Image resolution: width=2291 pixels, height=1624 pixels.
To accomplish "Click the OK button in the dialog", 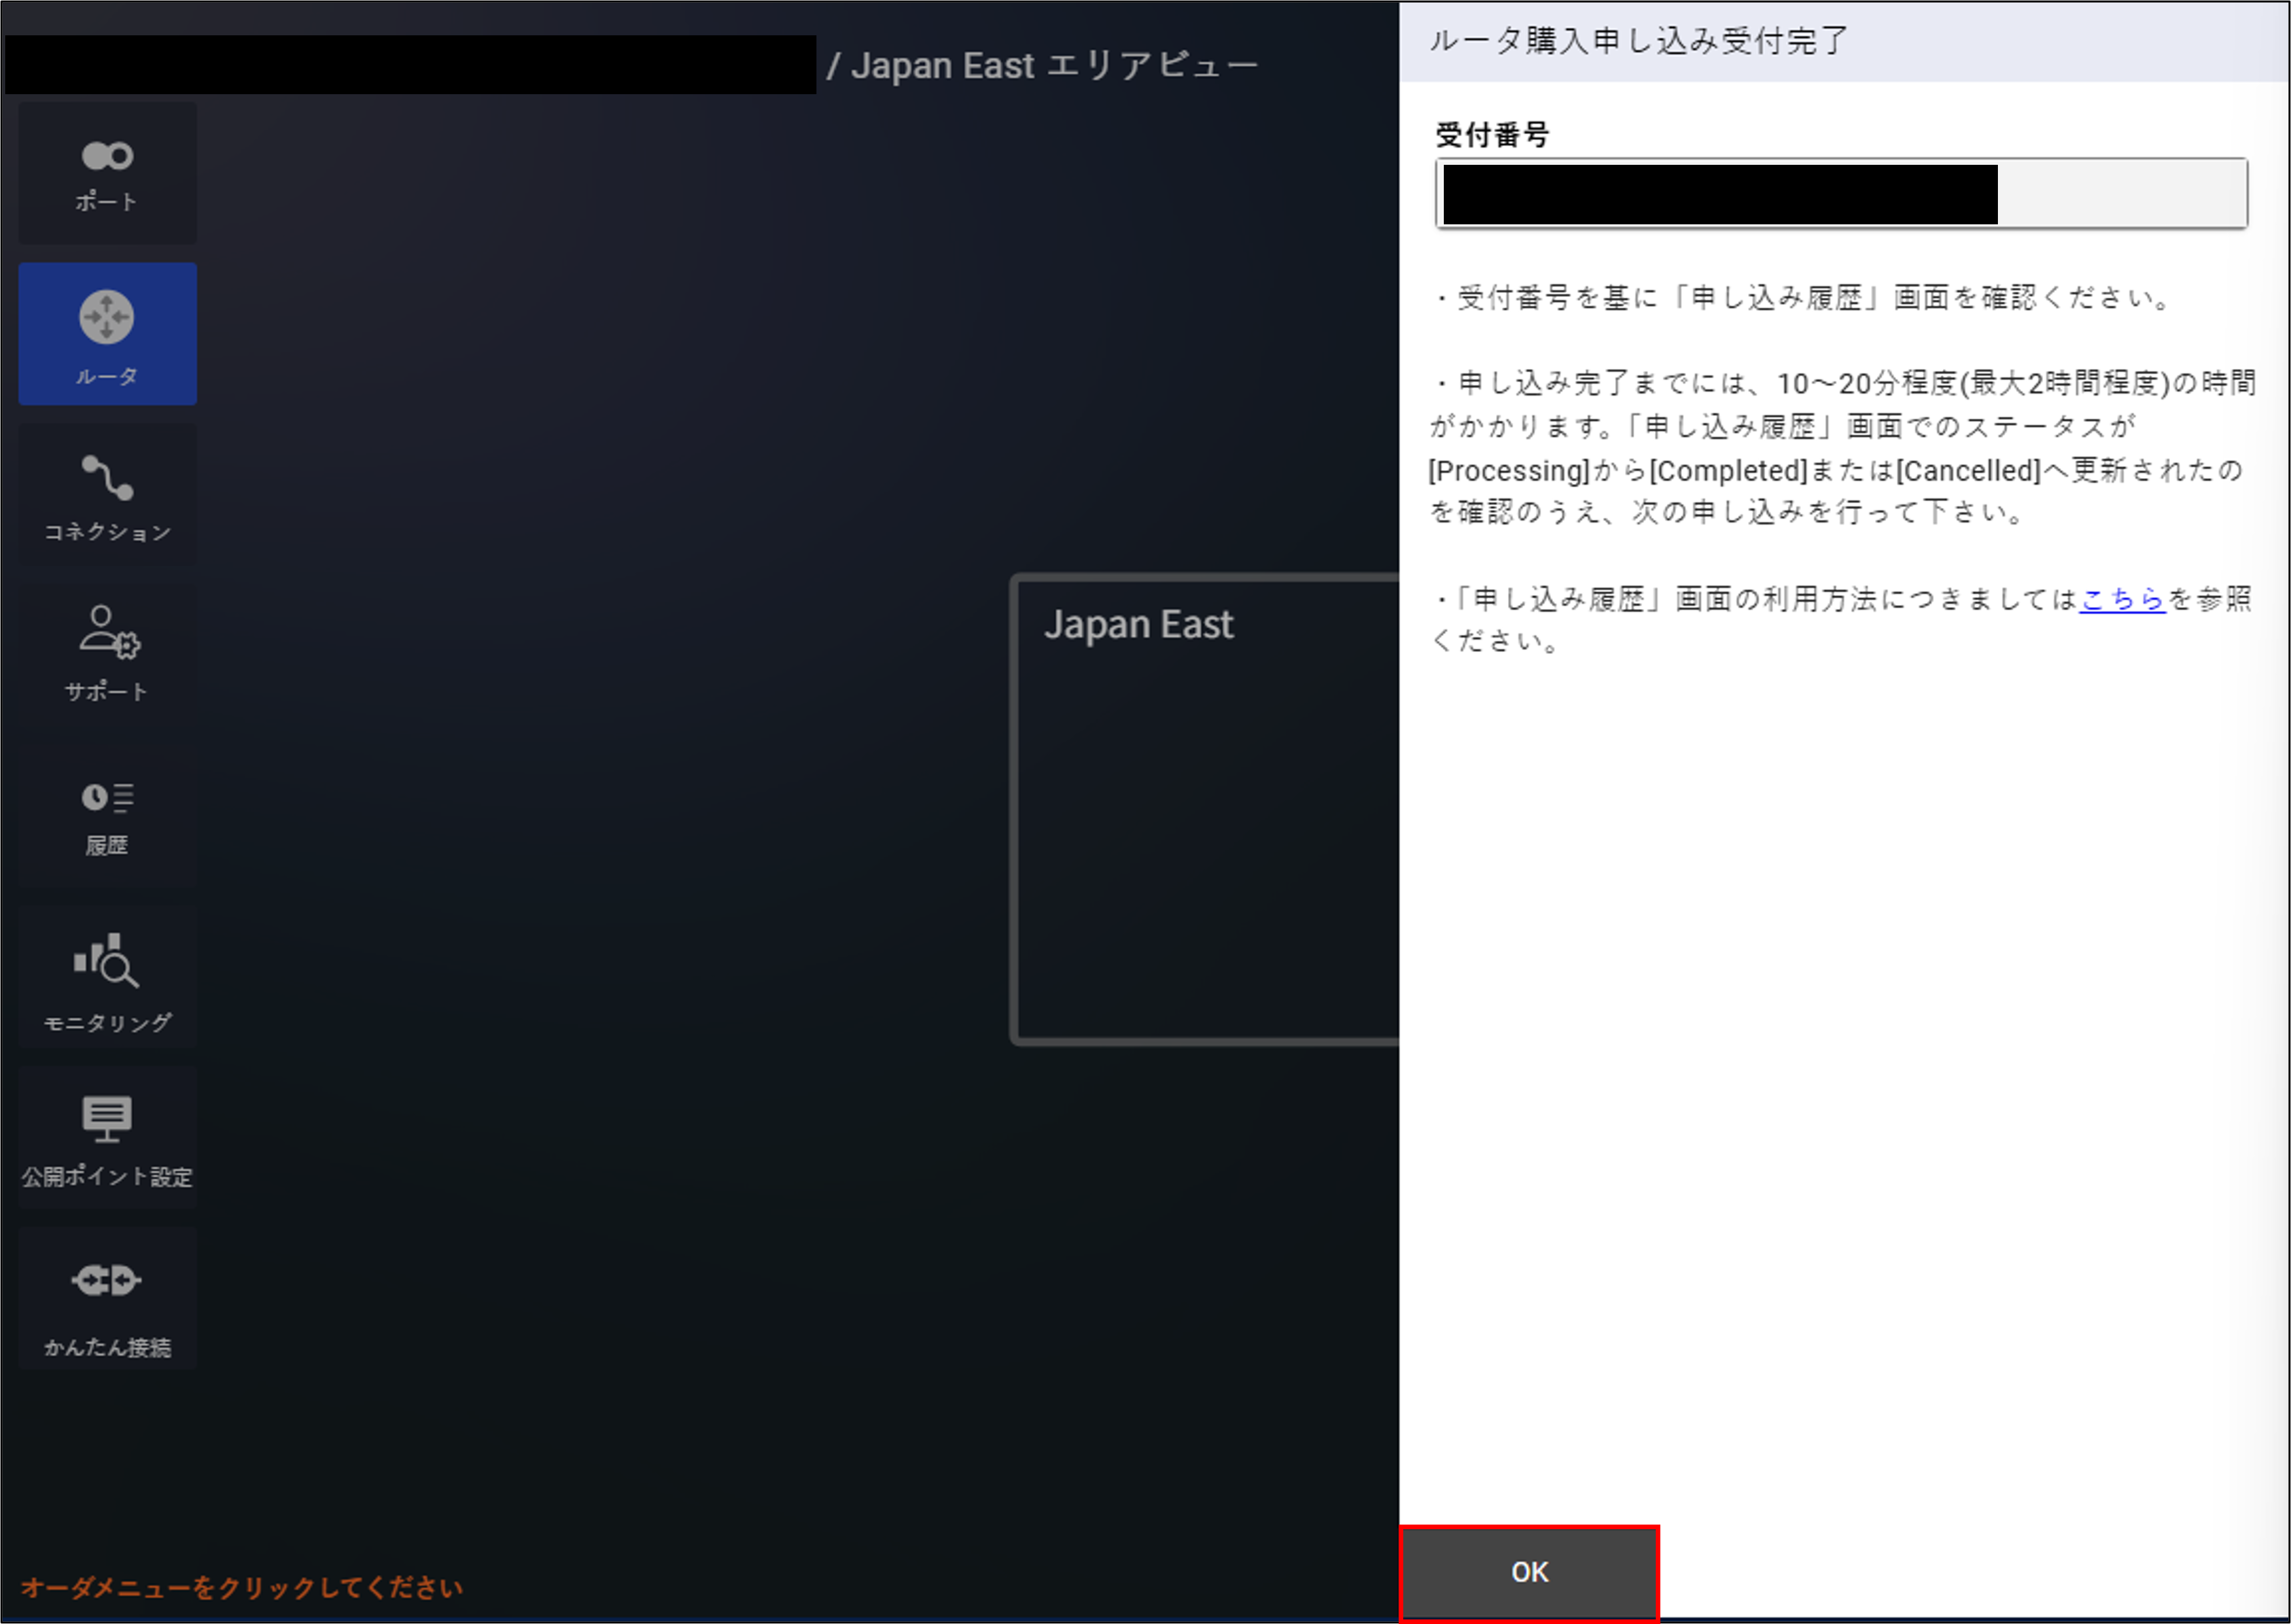I will pyautogui.click(x=1529, y=1572).
